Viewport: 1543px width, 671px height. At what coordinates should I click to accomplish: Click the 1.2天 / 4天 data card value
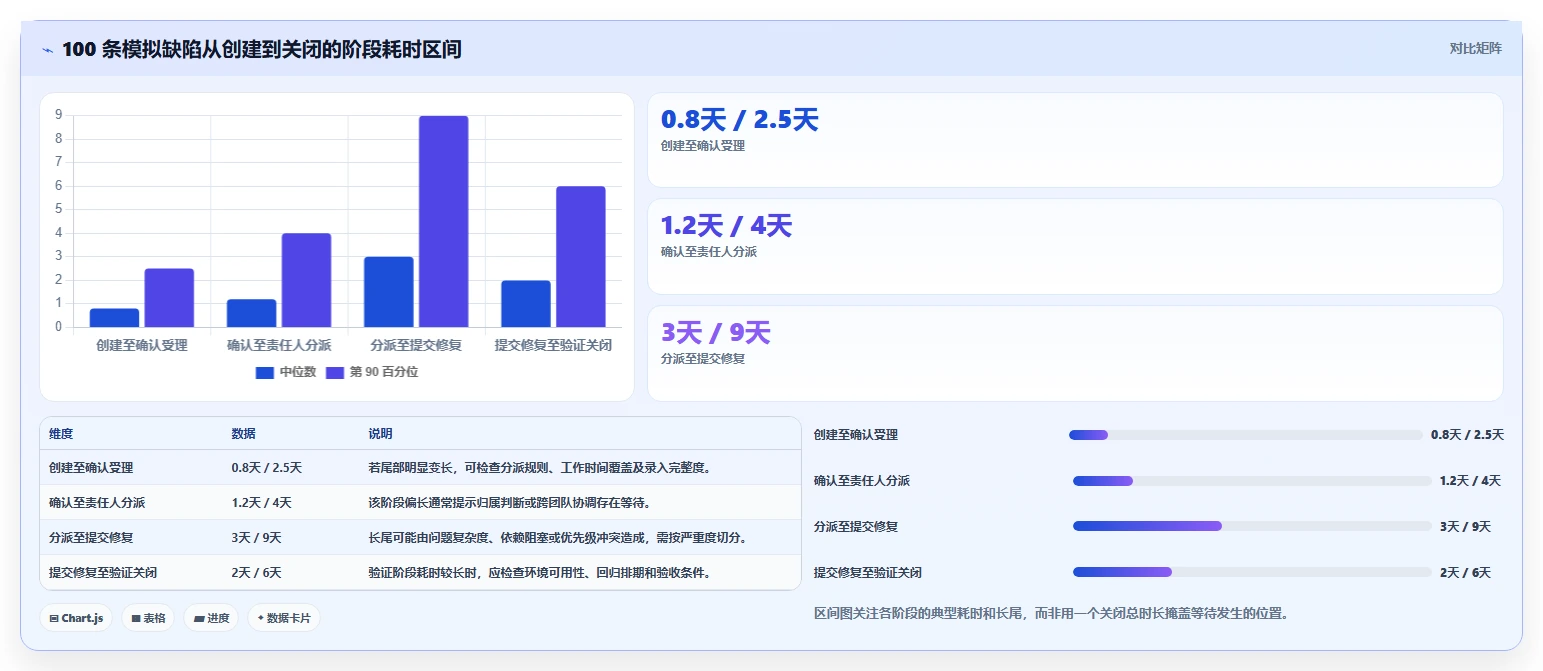(726, 226)
